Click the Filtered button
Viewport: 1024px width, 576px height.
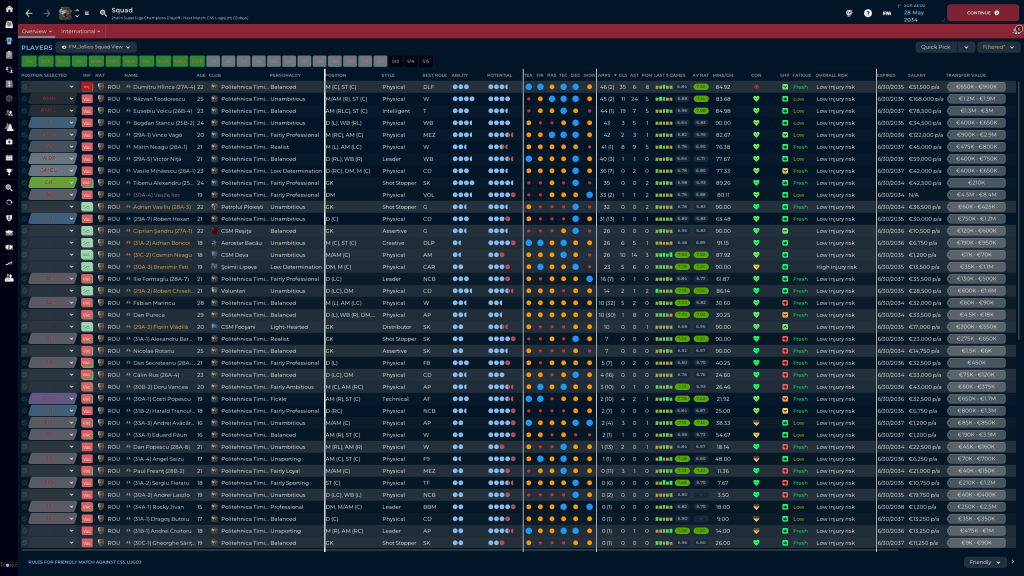coord(996,47)
